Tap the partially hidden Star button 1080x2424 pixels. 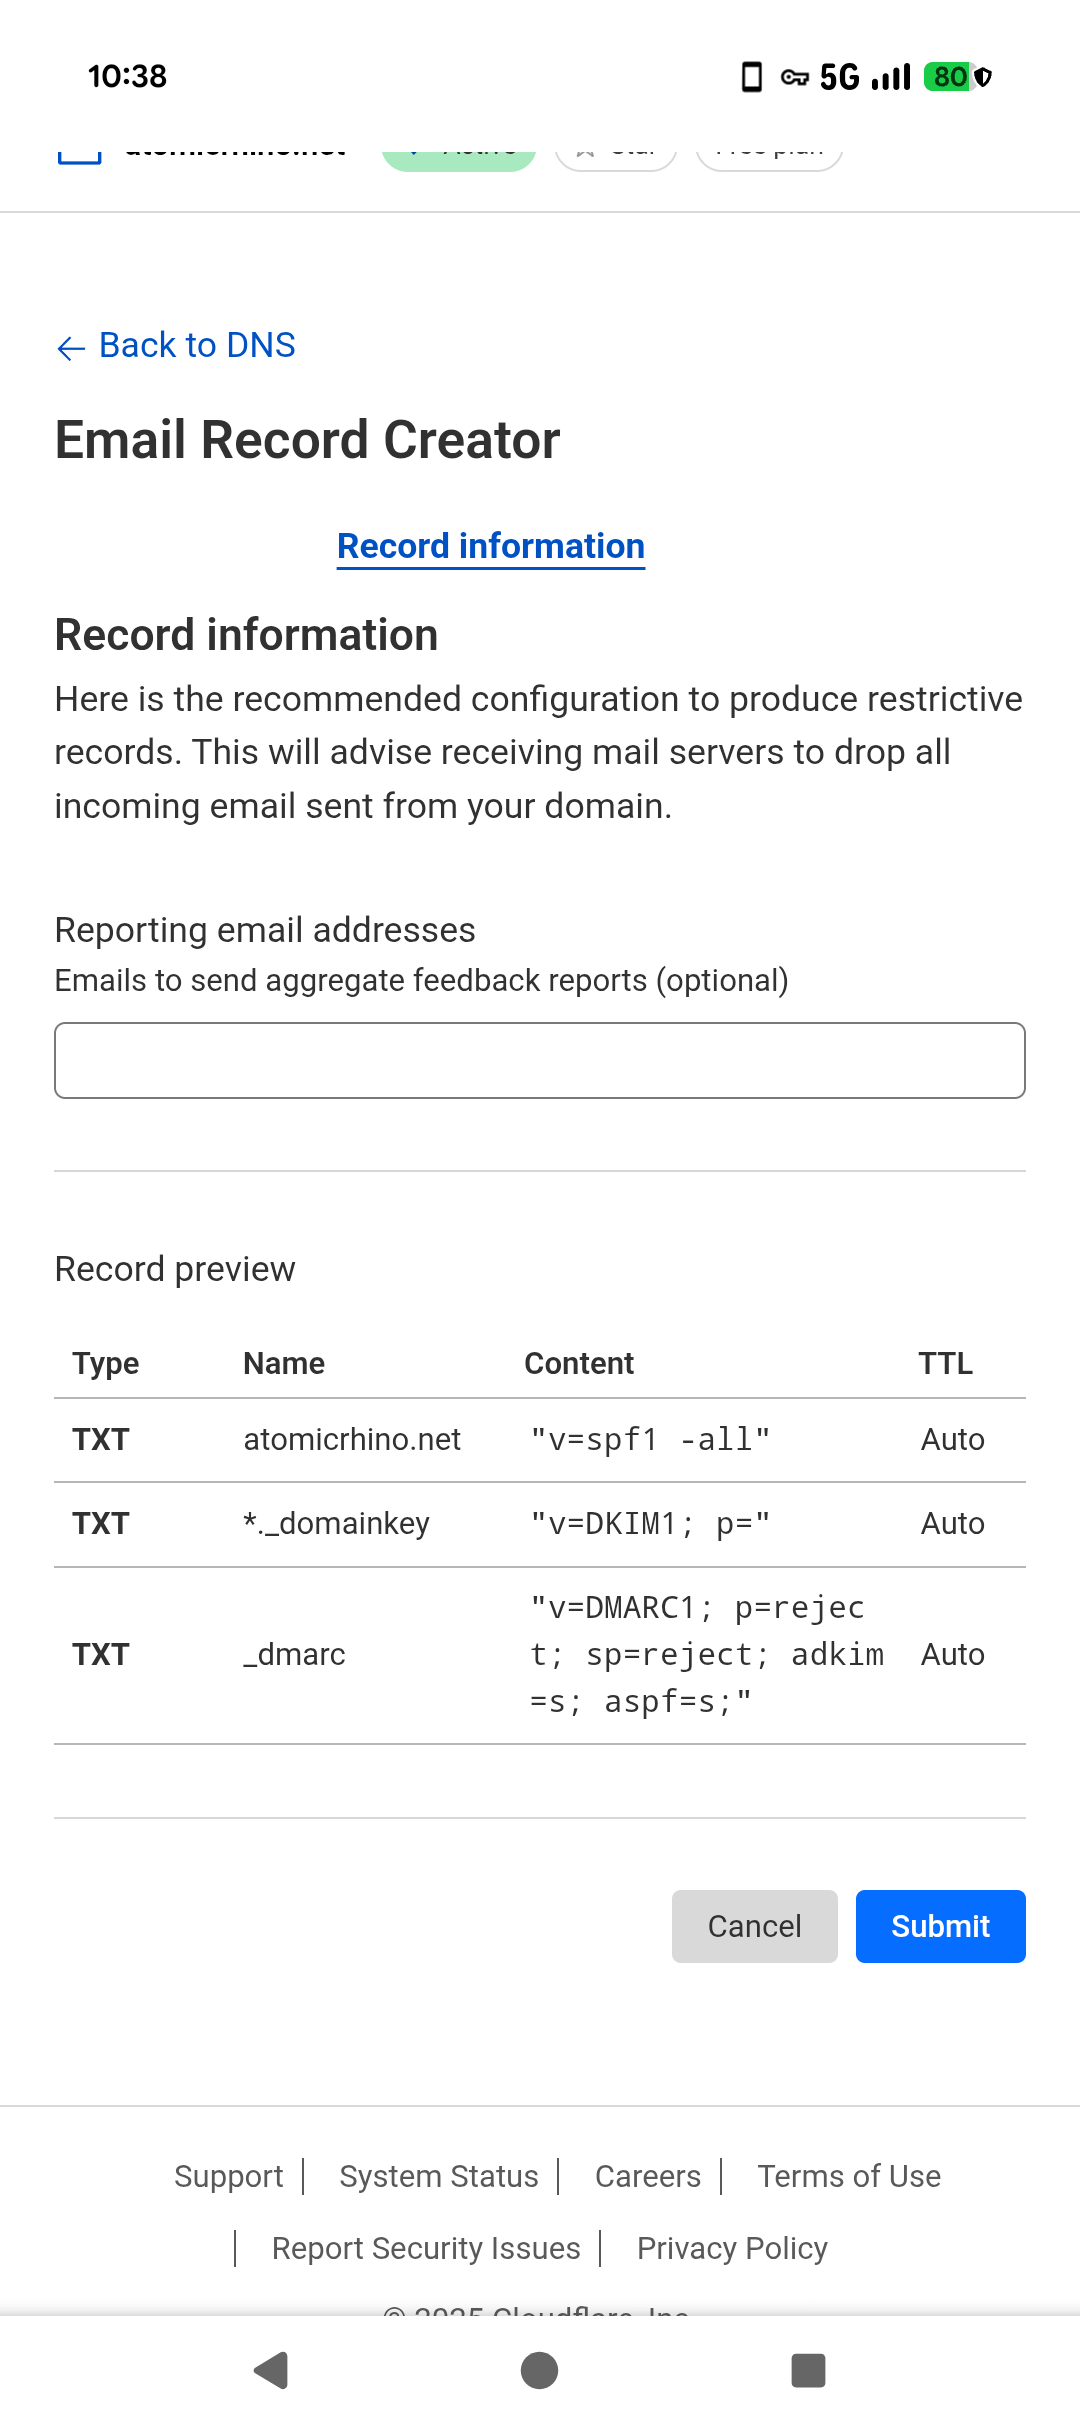[616, 153]
